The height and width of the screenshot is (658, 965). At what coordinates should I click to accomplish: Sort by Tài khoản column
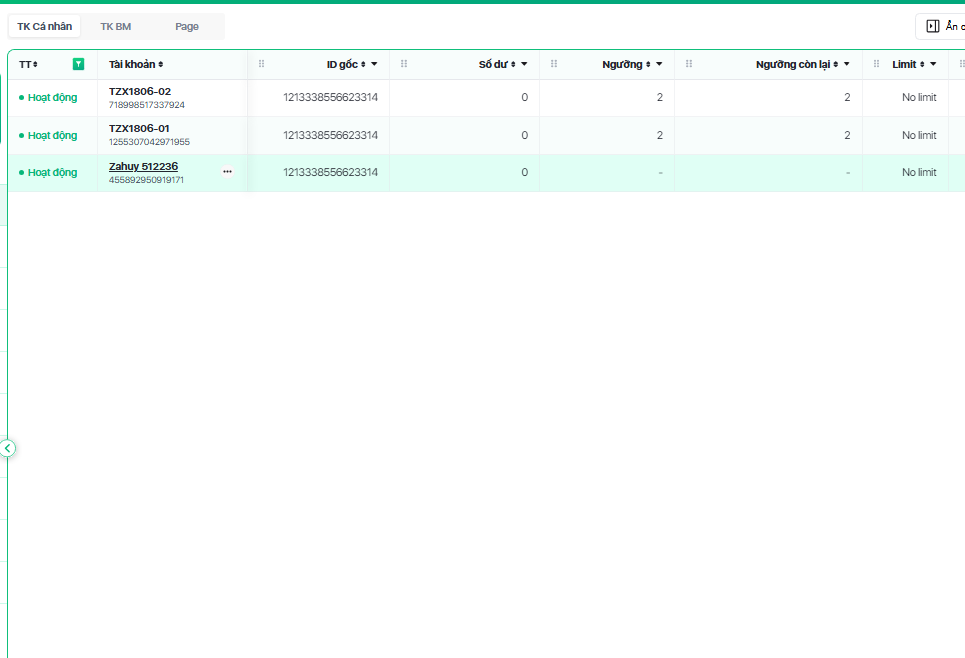coord(160,65)
